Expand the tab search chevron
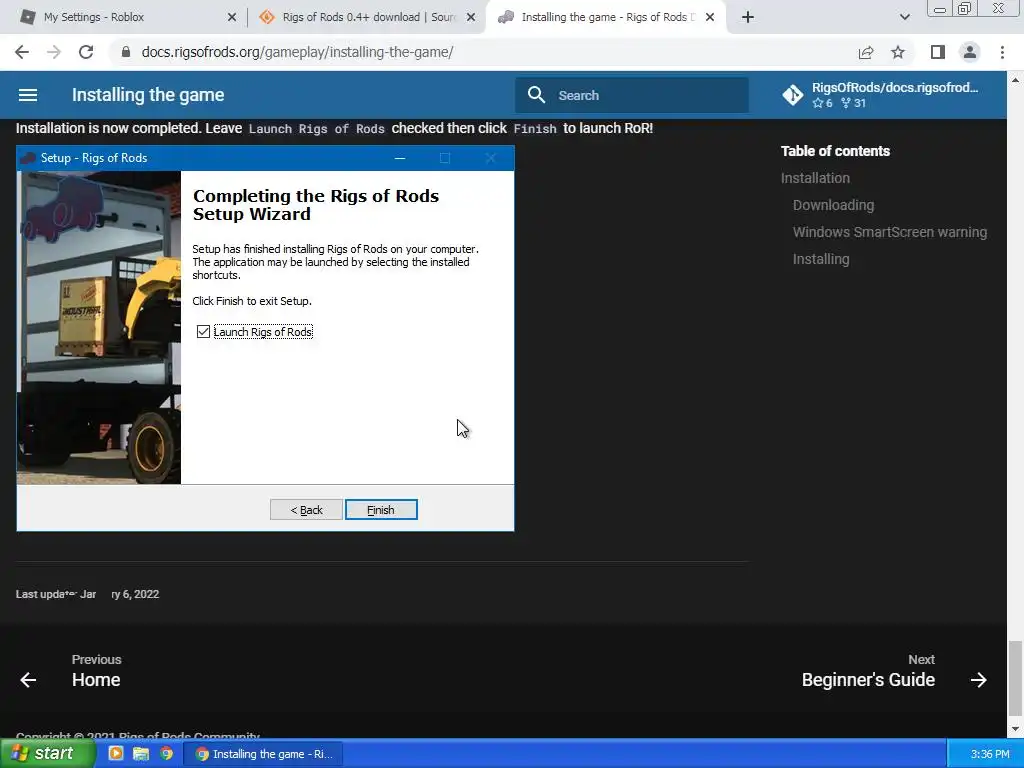Screen dimensions: 1024x768 tap(904, 18)
